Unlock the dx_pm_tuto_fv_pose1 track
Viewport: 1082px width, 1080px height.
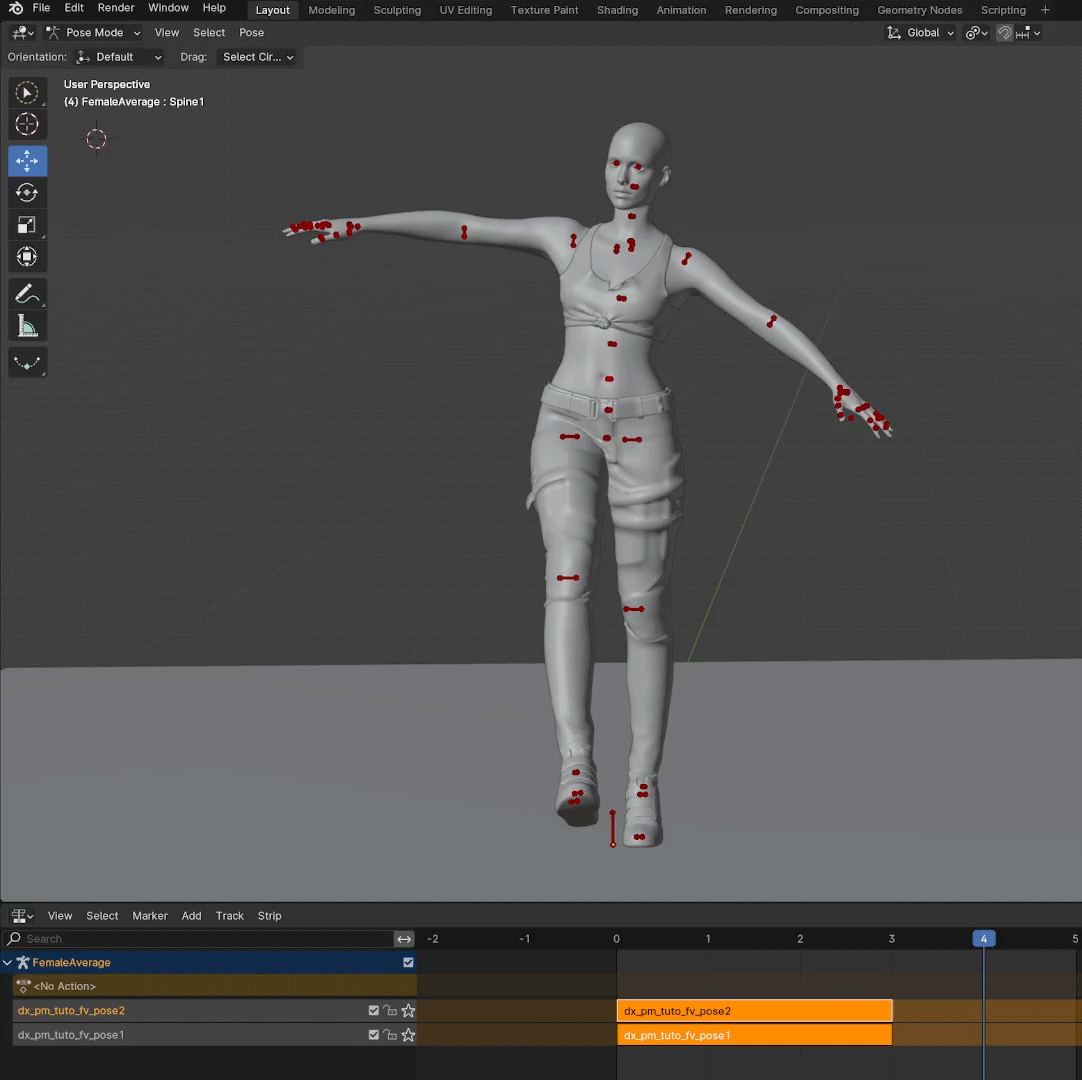(x=391, y=1035)
